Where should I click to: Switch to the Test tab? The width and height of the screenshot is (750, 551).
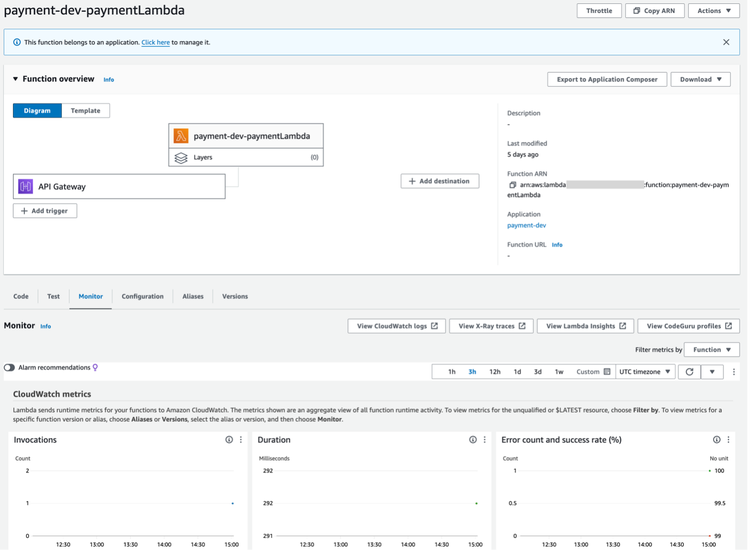tap(54, 297)
